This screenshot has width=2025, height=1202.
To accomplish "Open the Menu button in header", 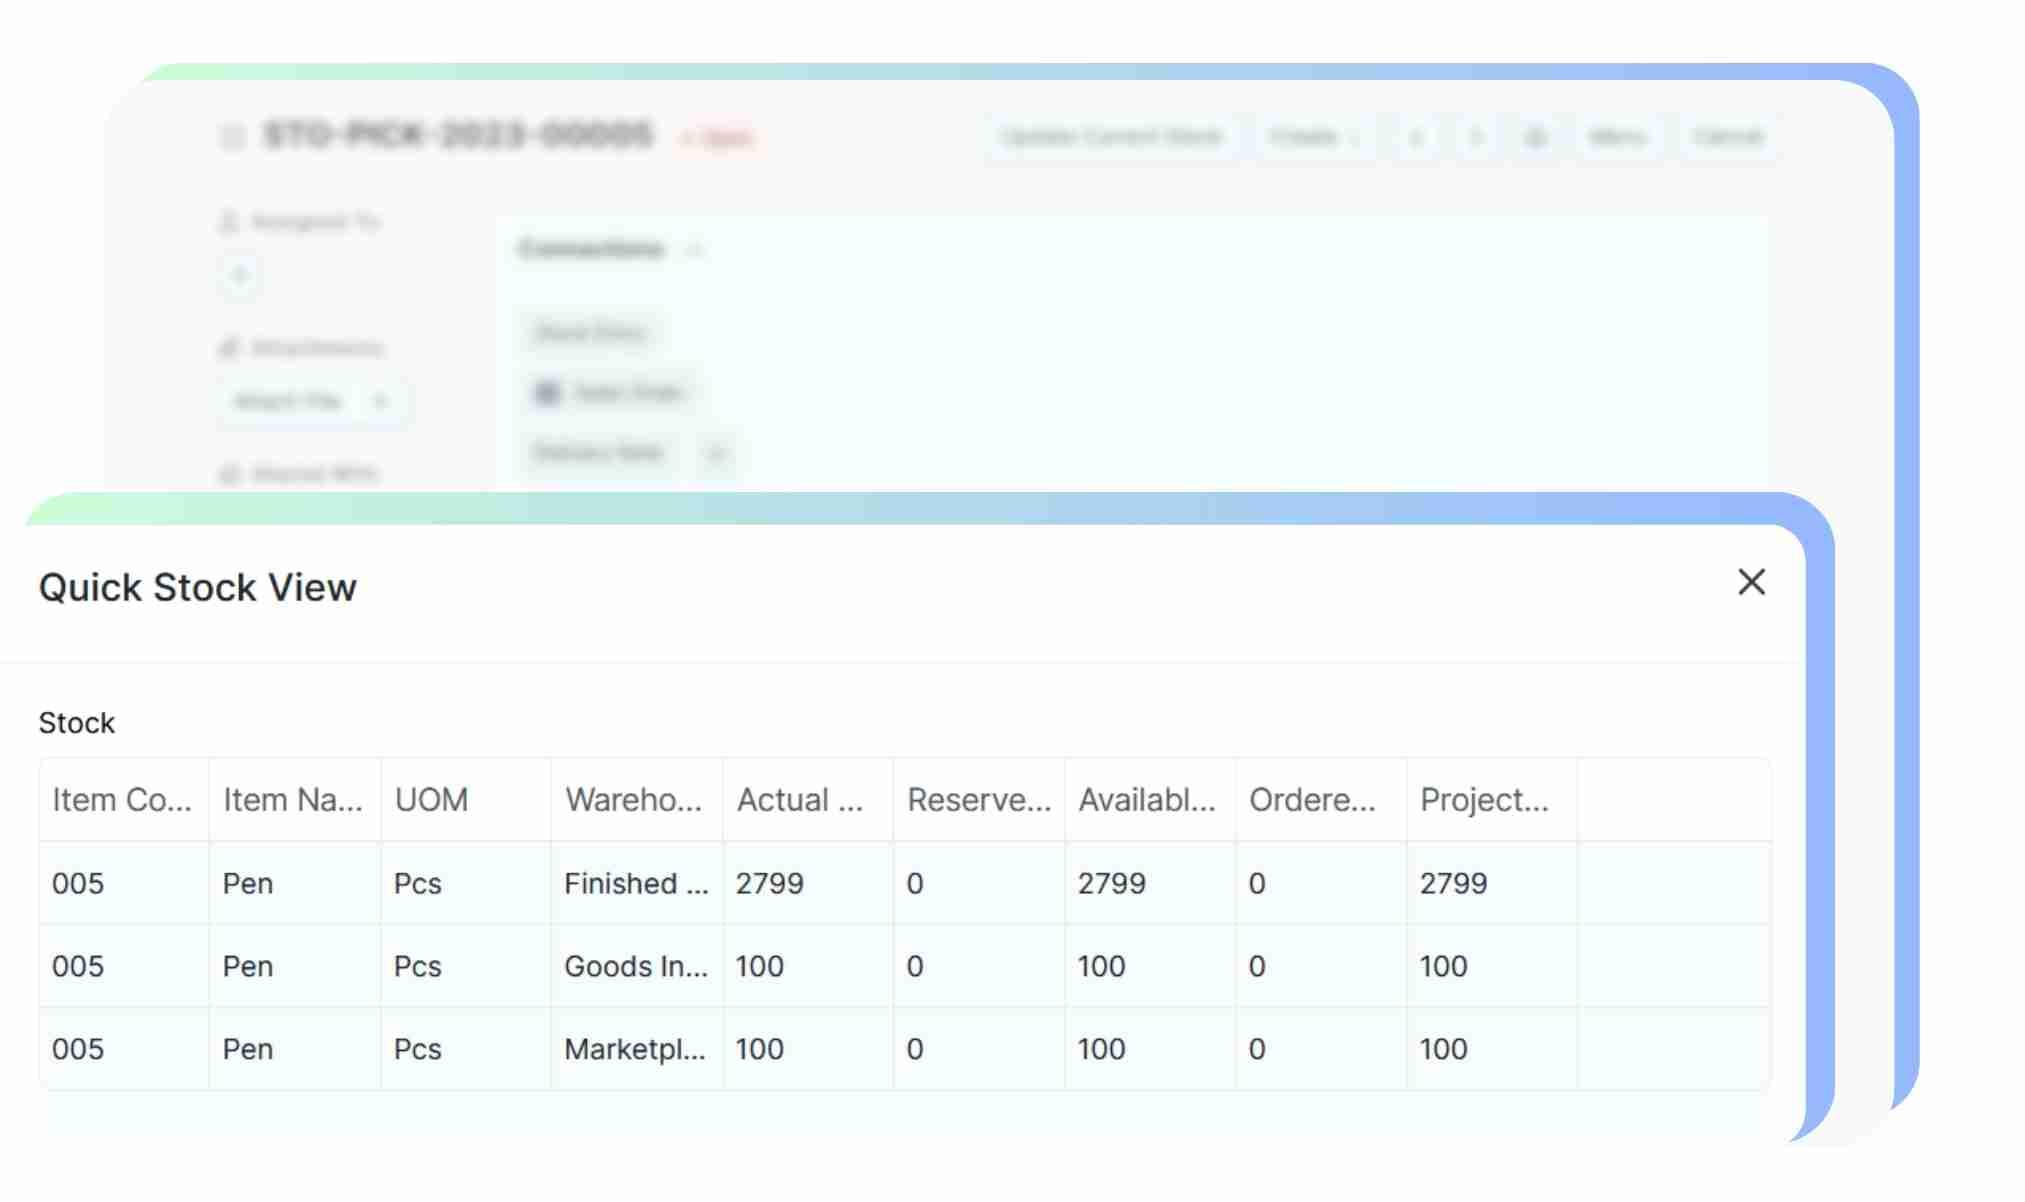I will pos(1617,137).
